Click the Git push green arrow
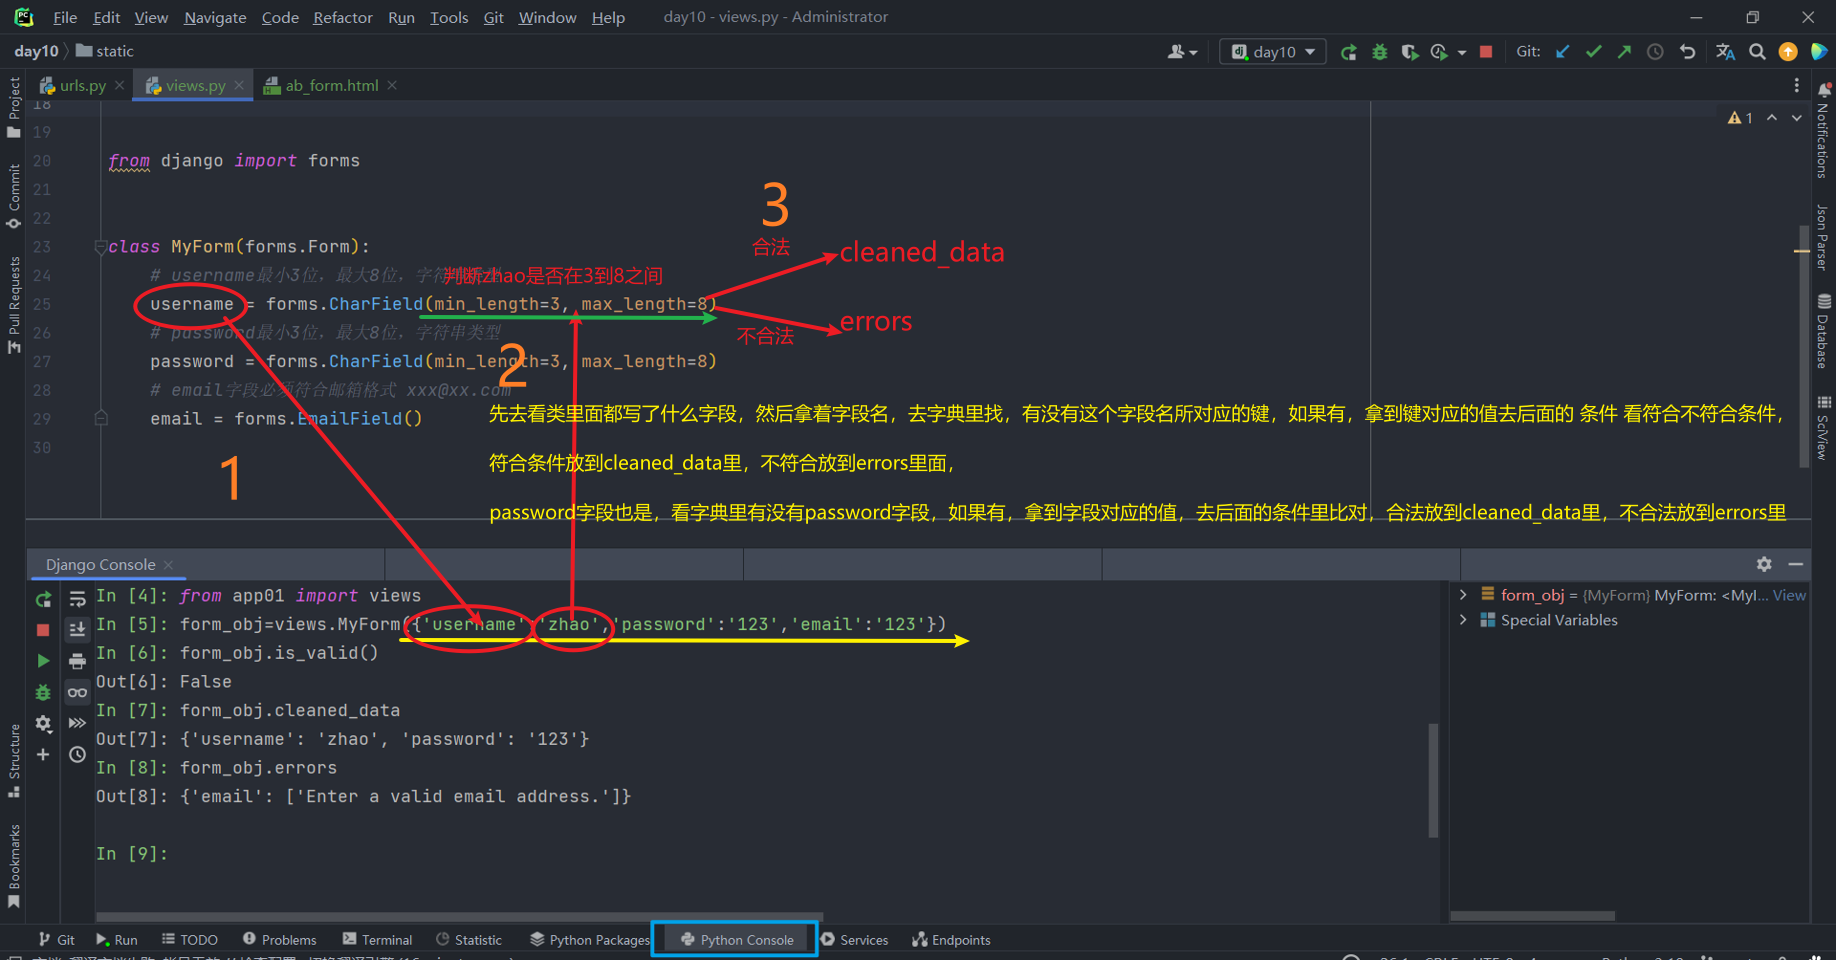 tap(1624, 52)
